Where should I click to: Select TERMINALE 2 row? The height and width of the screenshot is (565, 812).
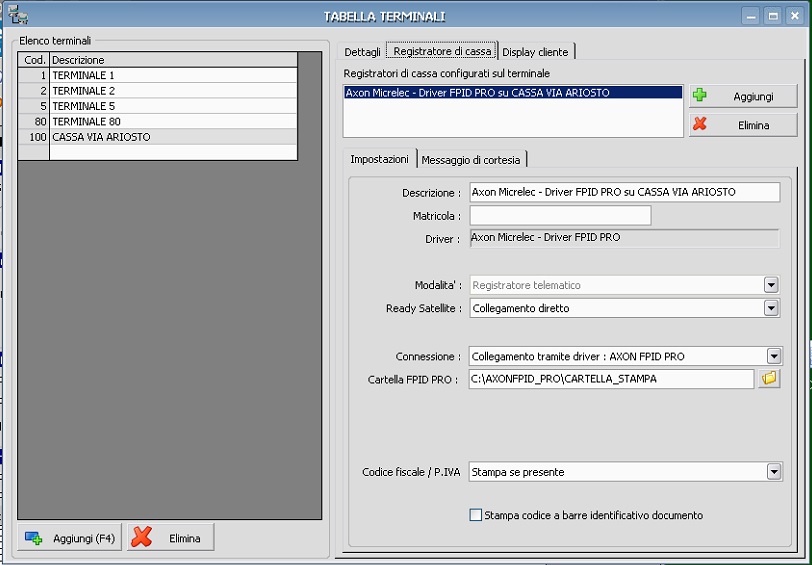click(x=157, y=91)
